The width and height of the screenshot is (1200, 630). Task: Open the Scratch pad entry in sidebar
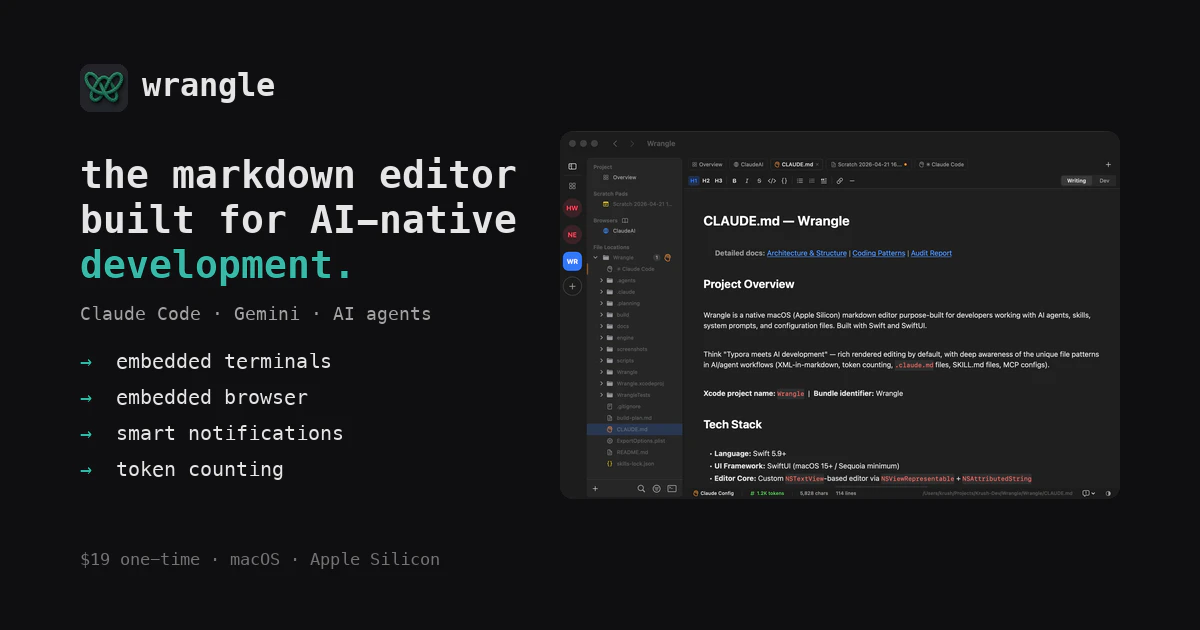point(635,204)
